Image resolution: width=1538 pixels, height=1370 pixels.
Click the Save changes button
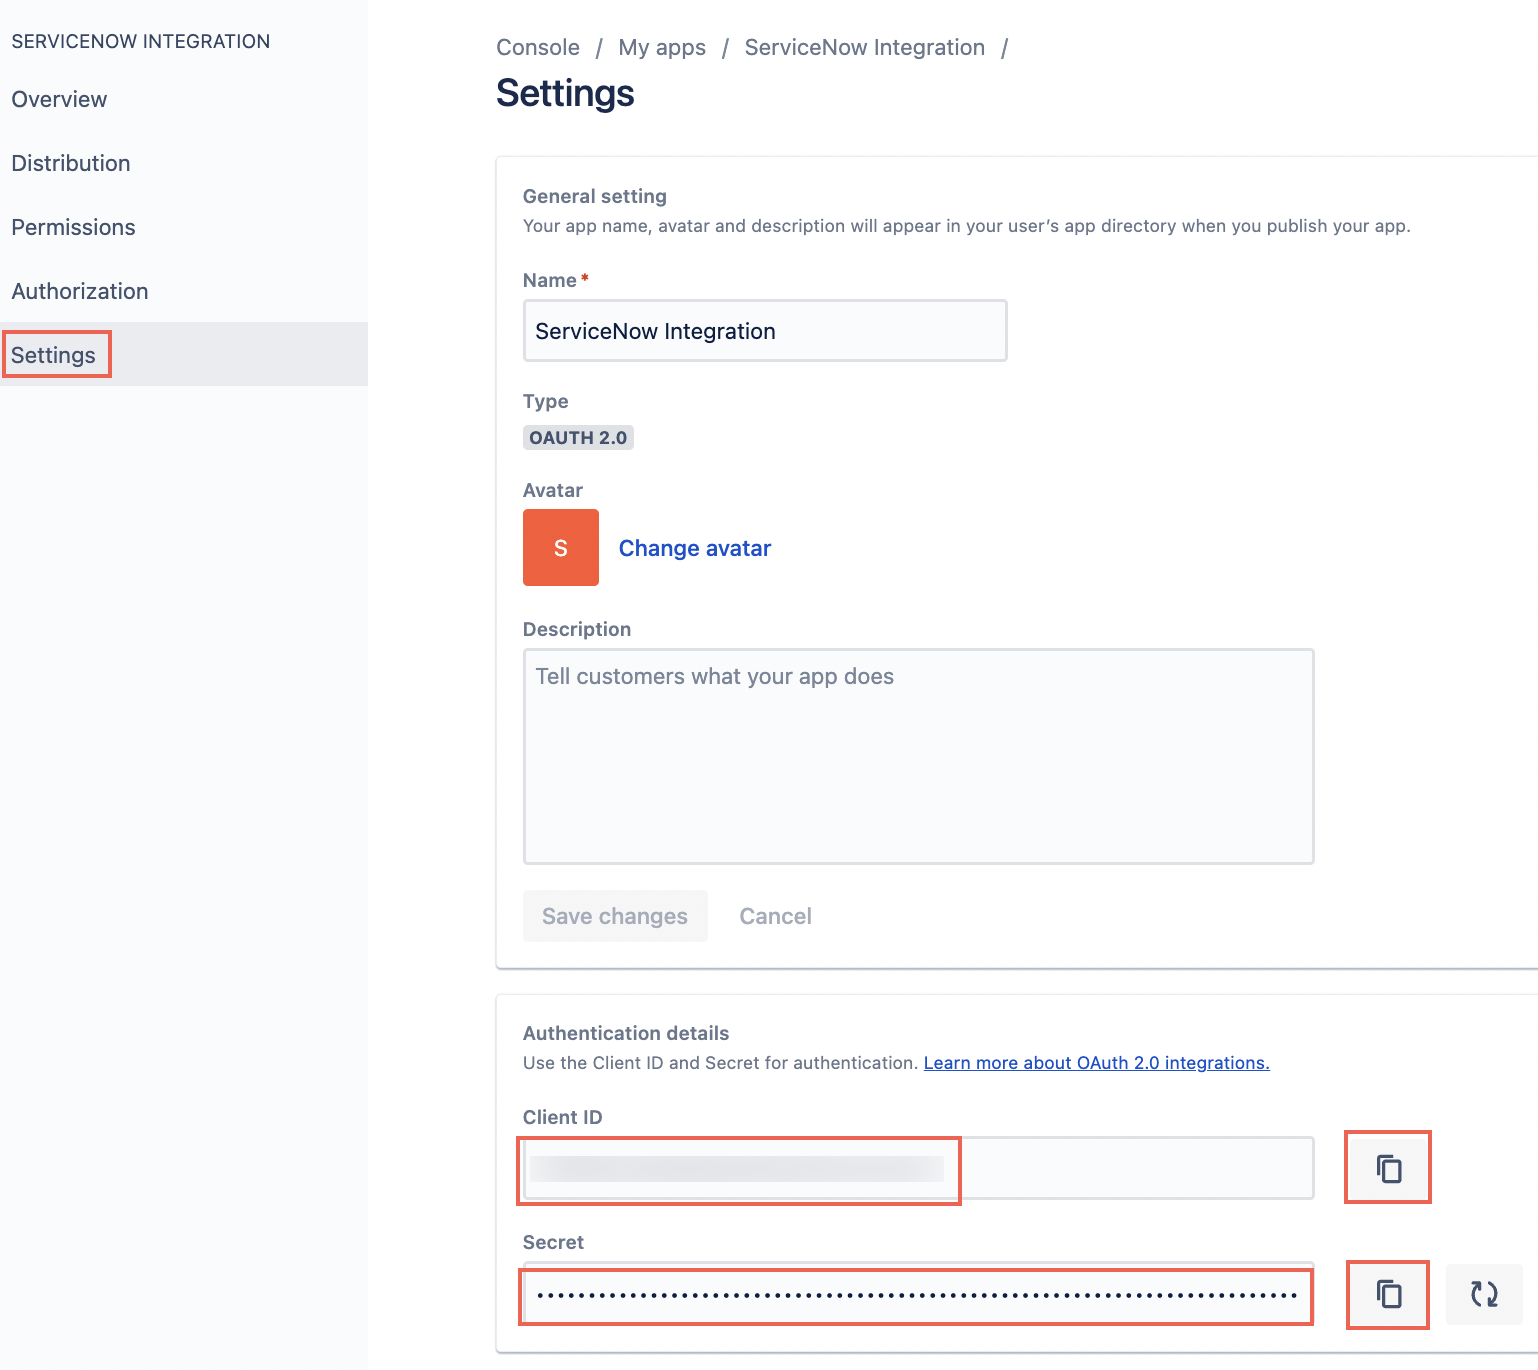[615, 916]
